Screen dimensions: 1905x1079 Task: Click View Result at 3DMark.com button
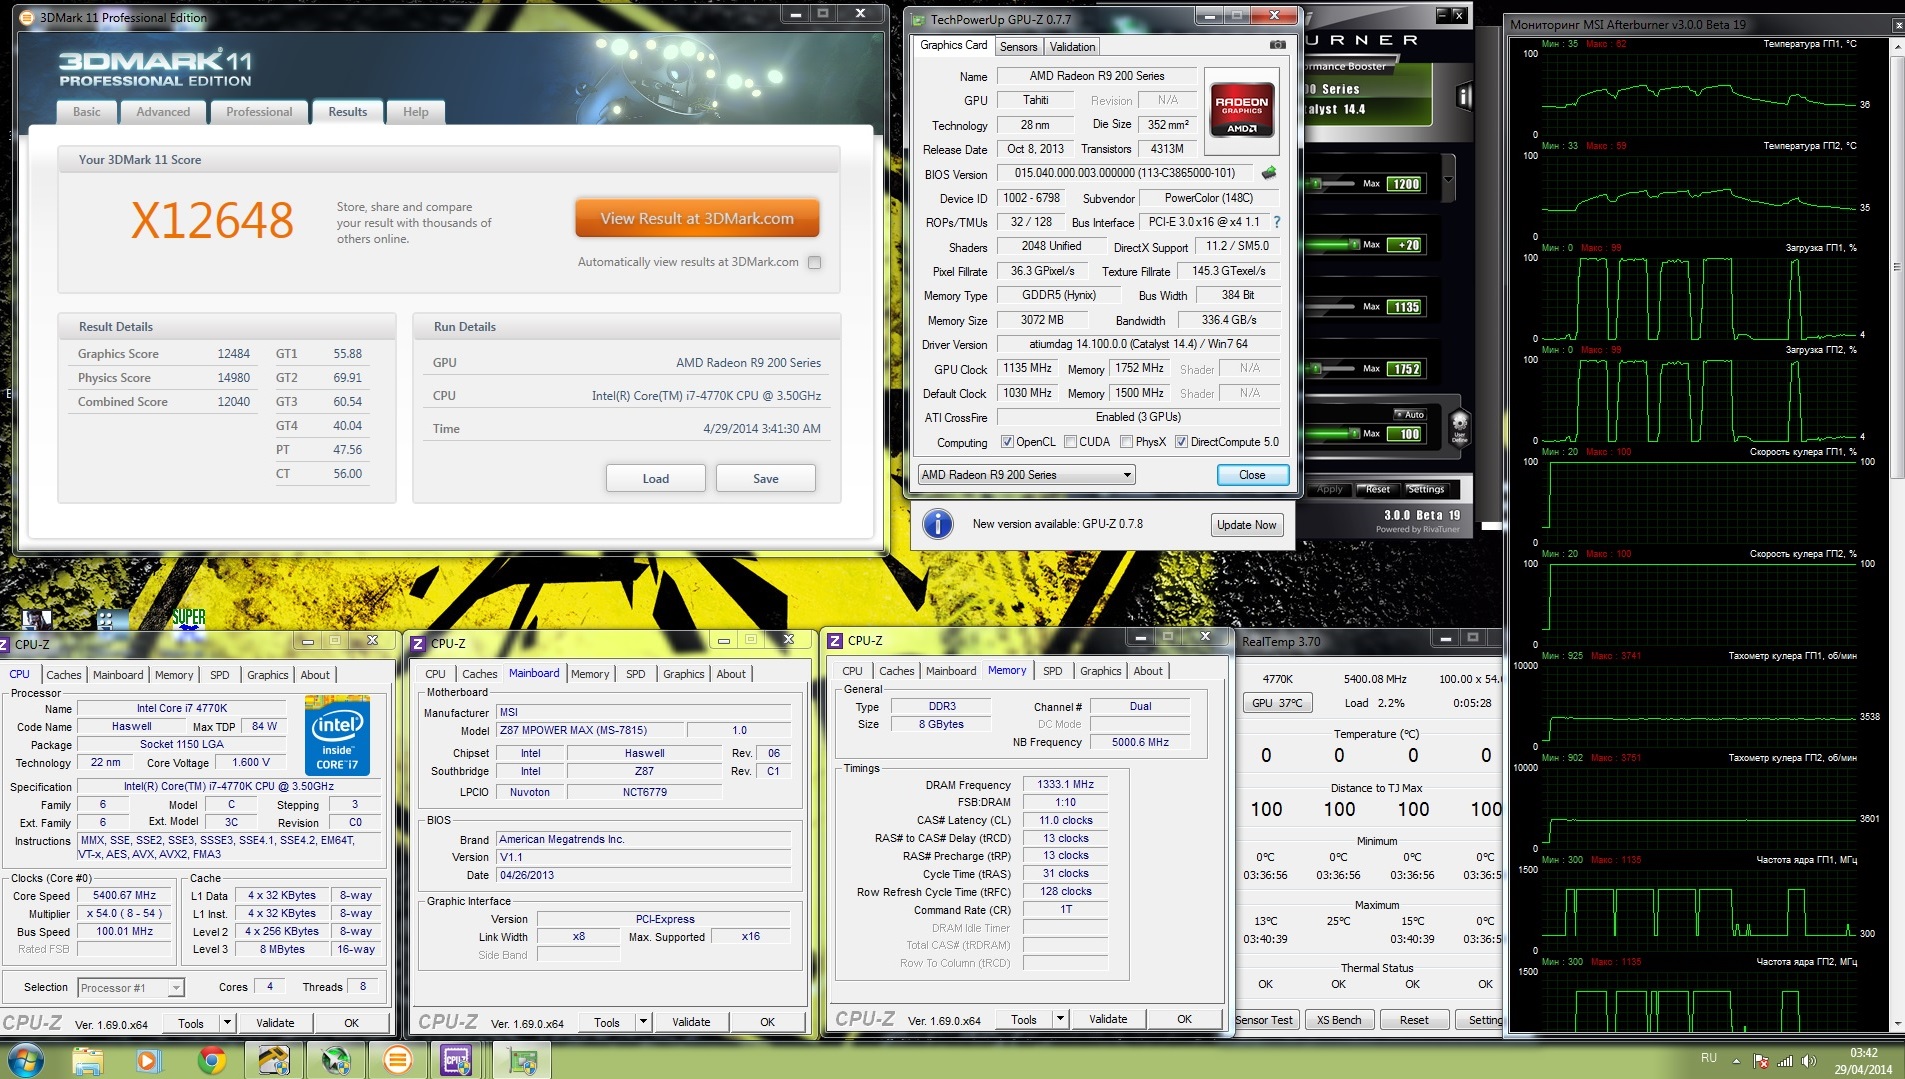pos(697,218)
